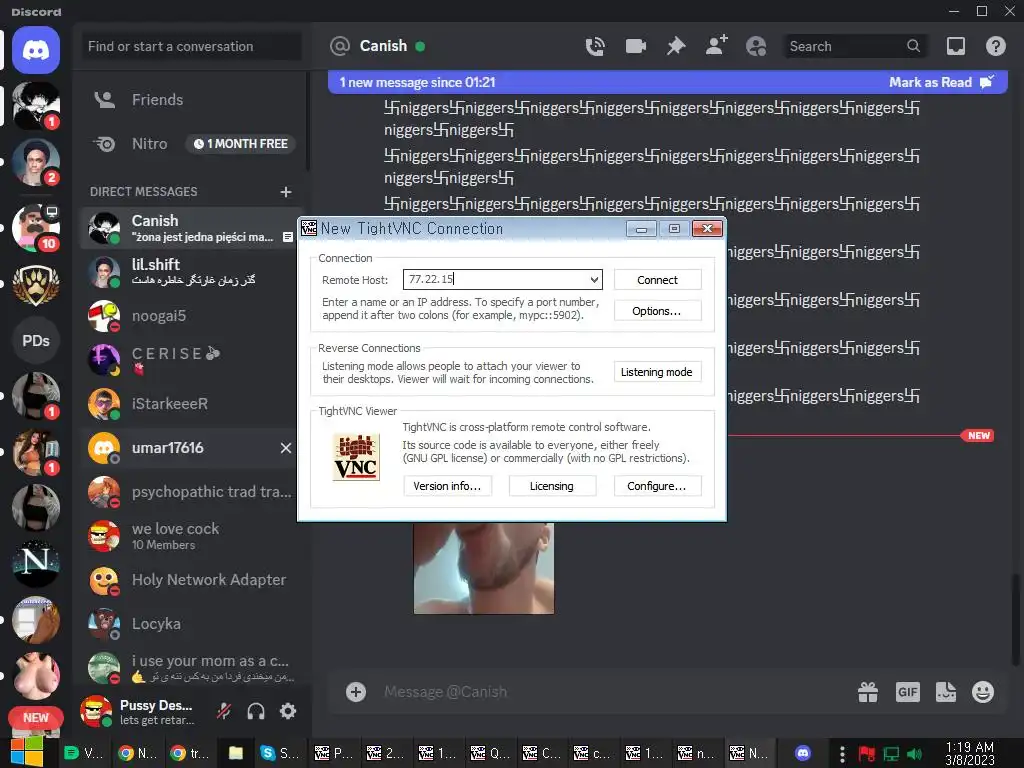Click the NEW unread mentions indicator in the server list
Viewport: 1024px width, 768px height.
(x=36, y=718)
